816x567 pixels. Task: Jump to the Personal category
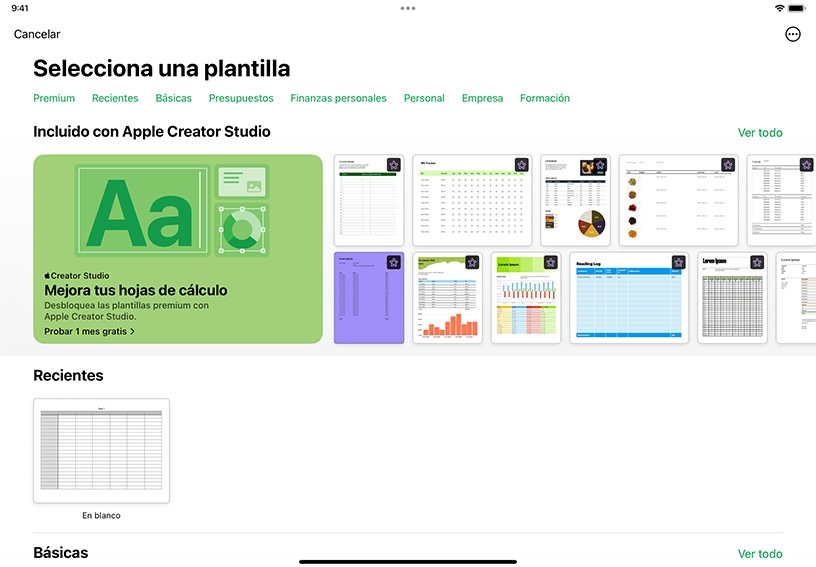coord(424,98)
